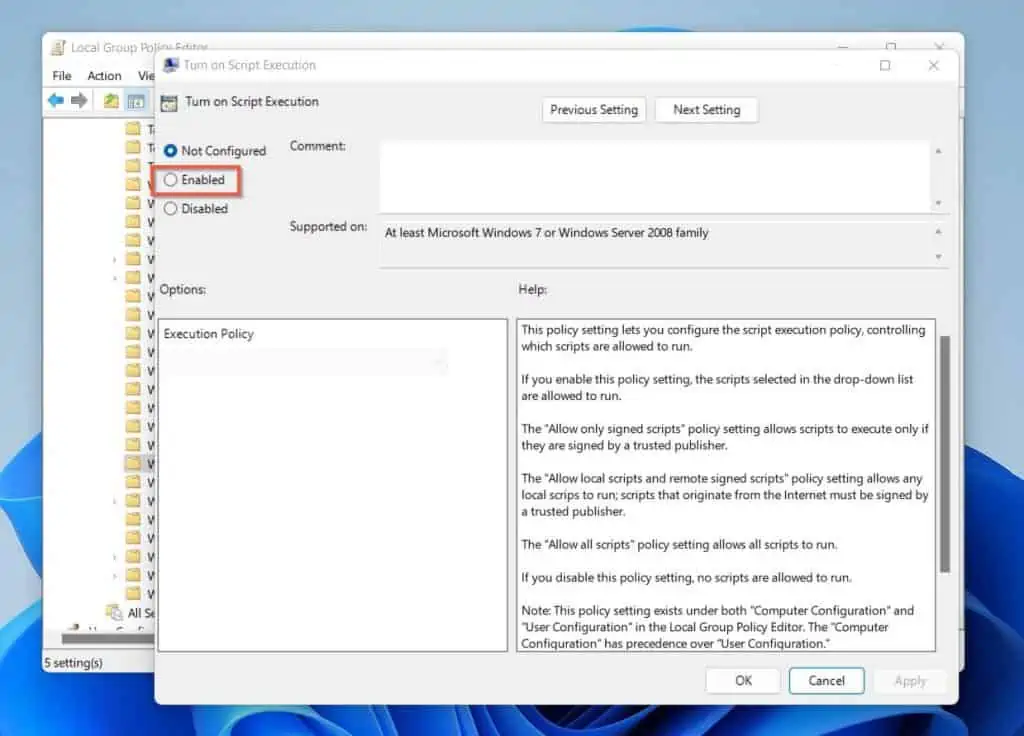Image resolution: width=1024 pixels, height=736 pixels.
Task: Click the Execution Policy label
Action: click(x=208, y=334)
